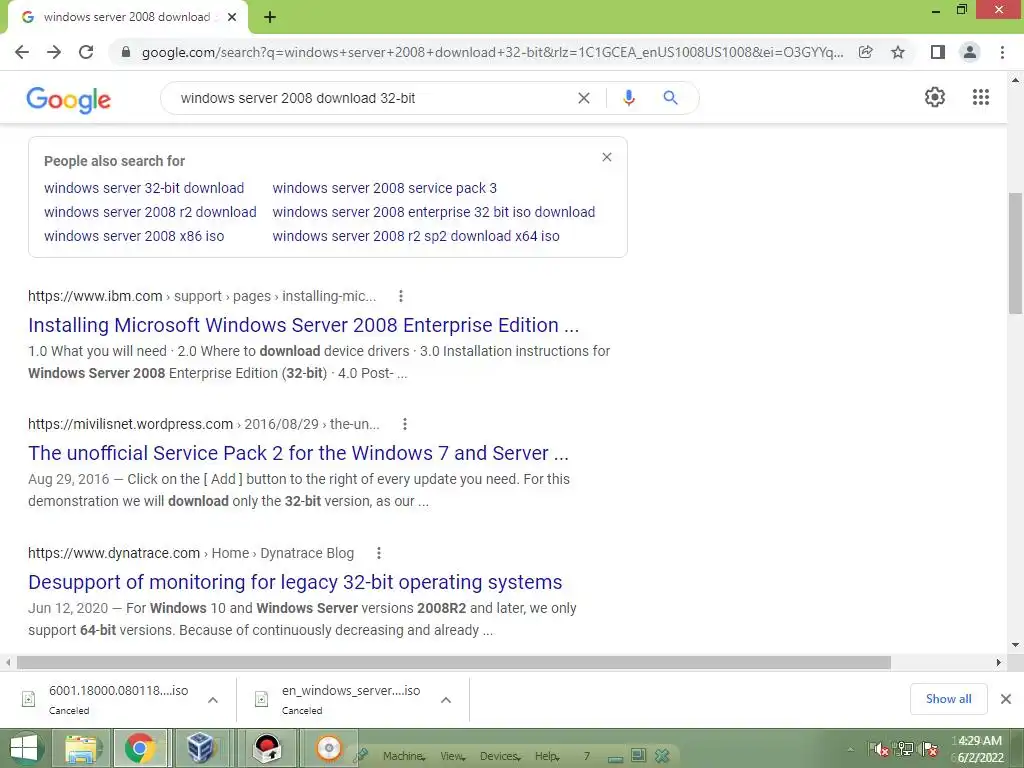
Task: Bookmark this page with star icon
Action: coord(898,52)
